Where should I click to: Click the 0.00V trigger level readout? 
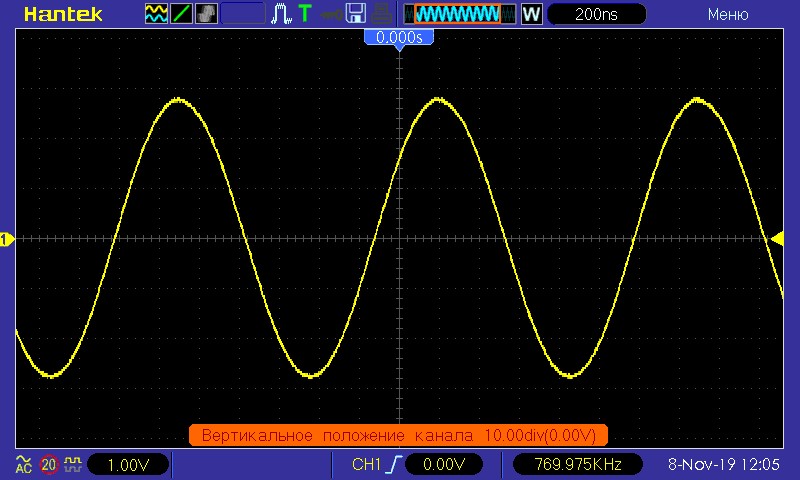(x=444, y=464)
